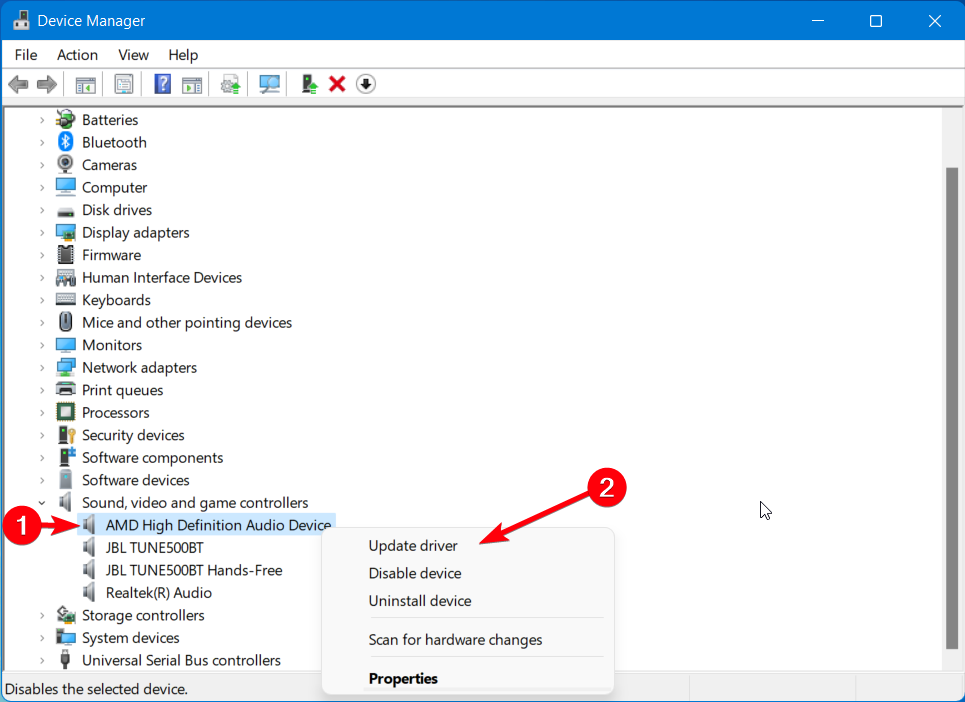Click the speaker icon beside JBL TUNE500BT Hands-Free
Image resolution: width=965 pixels, height=702 pixels.
click(89, 570)
